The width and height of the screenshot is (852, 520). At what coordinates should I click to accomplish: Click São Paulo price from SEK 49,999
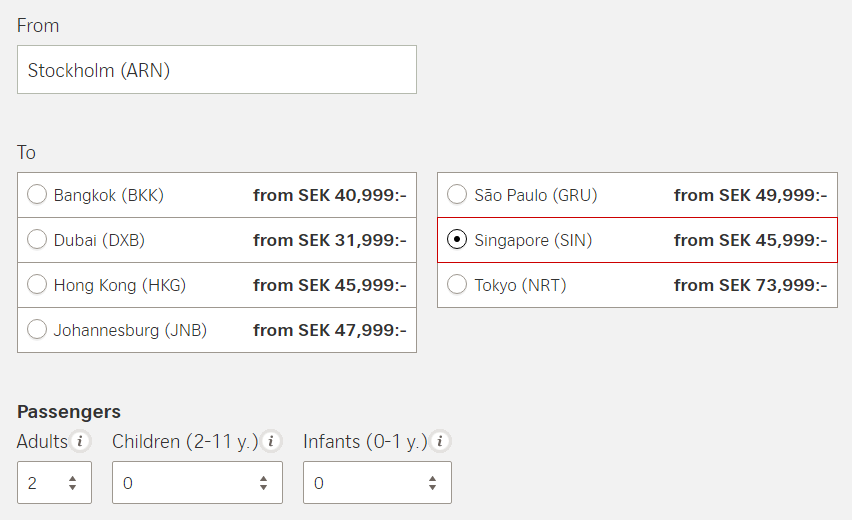tap(750, 195)
